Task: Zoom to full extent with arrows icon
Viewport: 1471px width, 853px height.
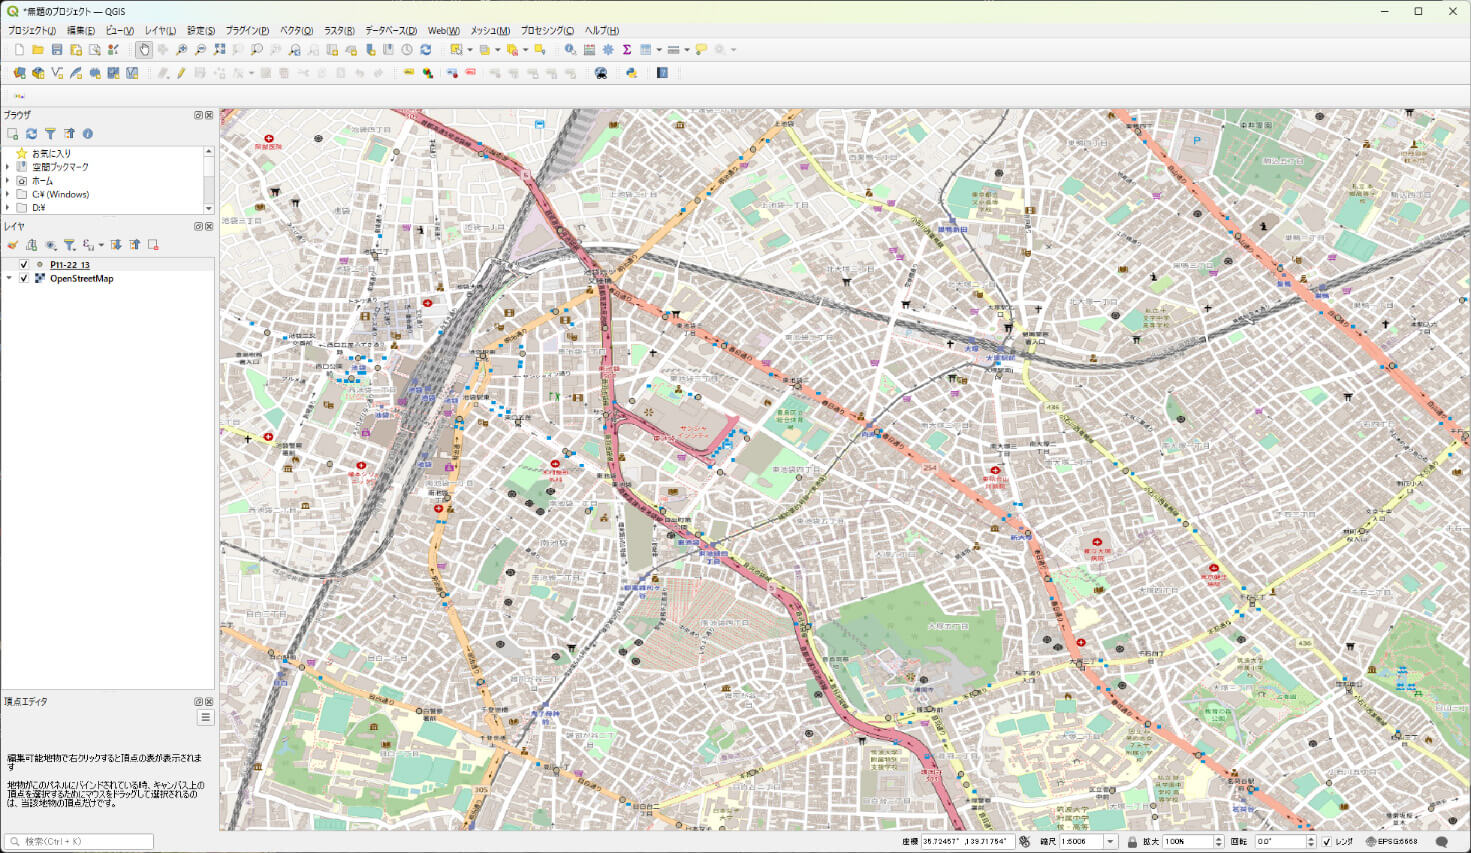Action: [220, 49]
